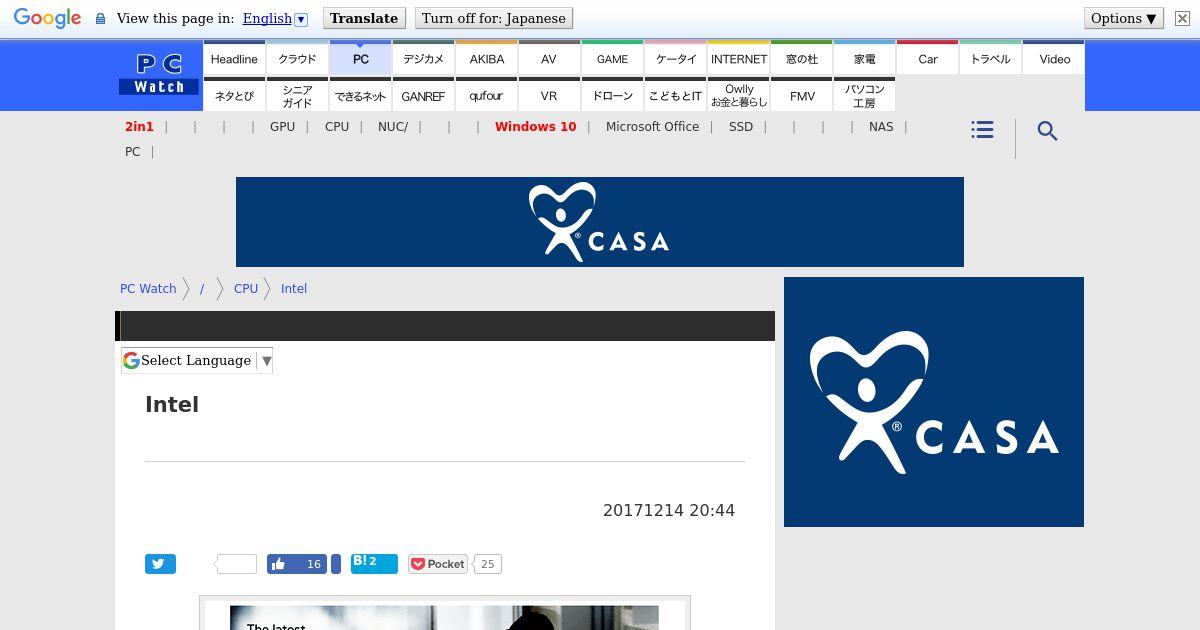Open the 家電 tab
The image size is (1200, 630).
tap(864, 58)
